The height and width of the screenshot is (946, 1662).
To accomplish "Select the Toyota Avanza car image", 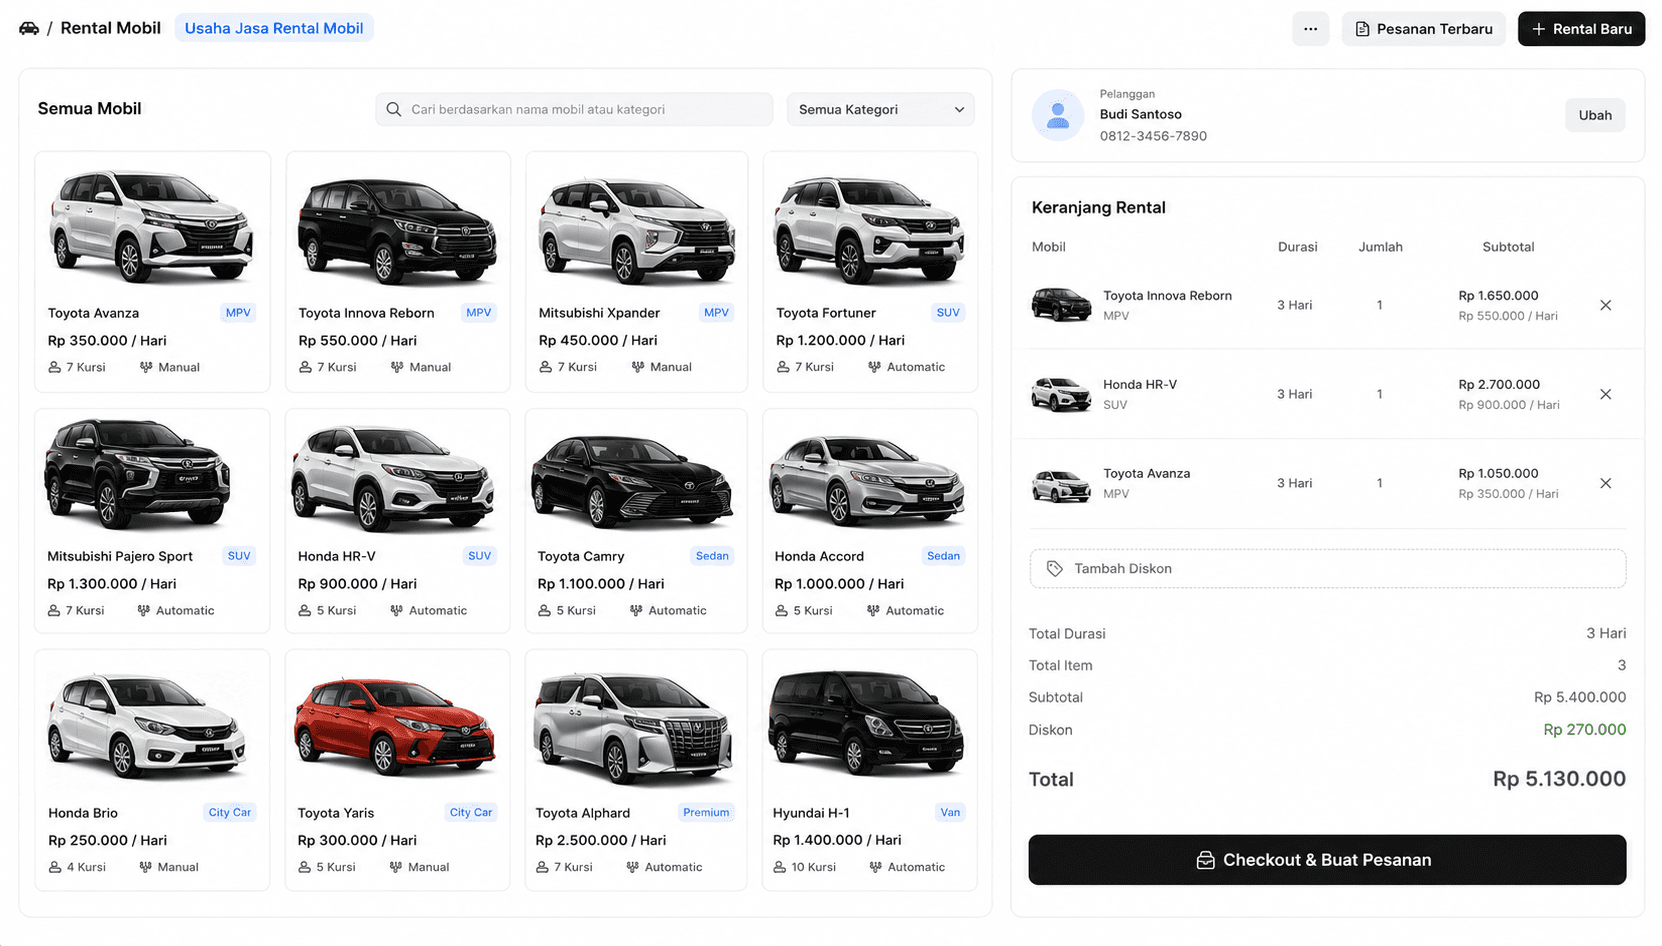I will click(x=152, y=226).
